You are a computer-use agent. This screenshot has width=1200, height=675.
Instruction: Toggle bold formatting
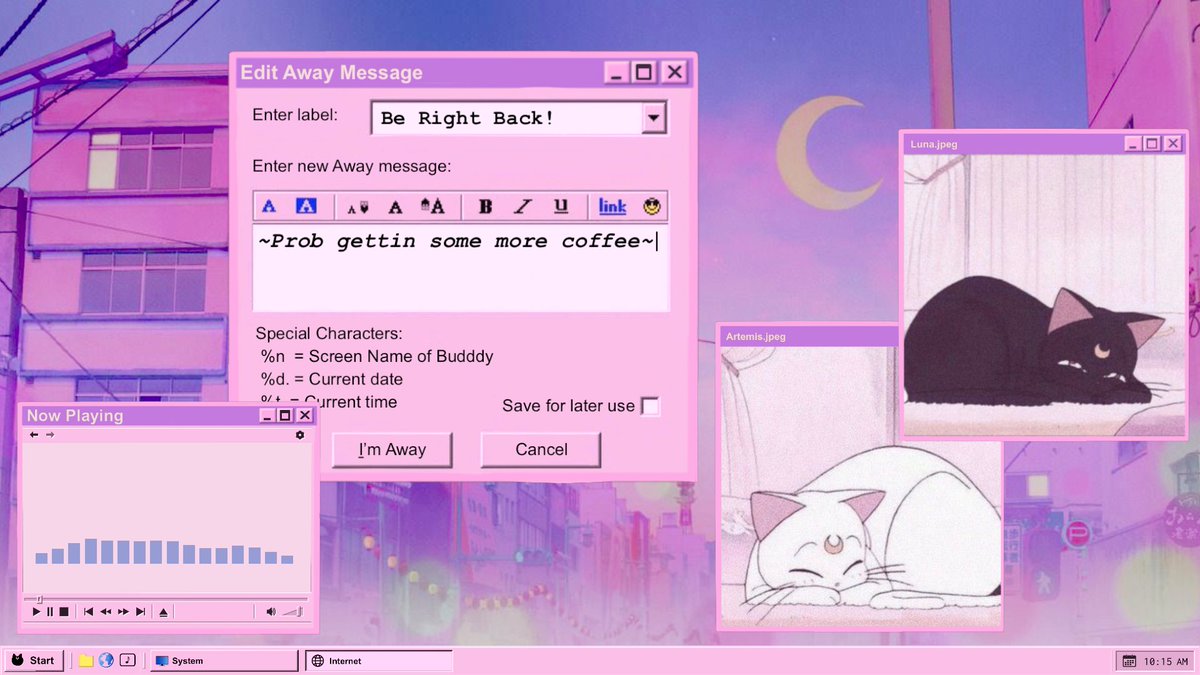click(x=486, y=206)
